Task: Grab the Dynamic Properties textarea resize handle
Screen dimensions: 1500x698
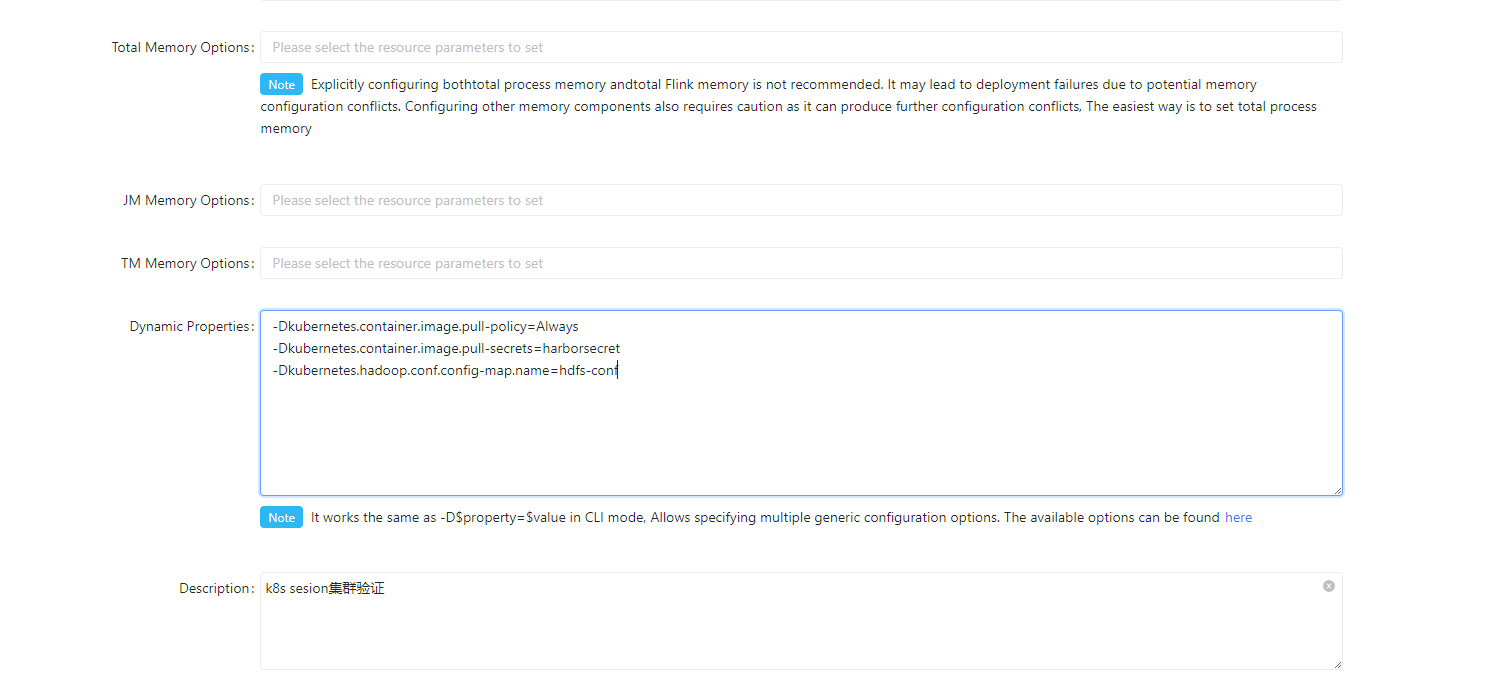Action: [x=1337, y=490]
